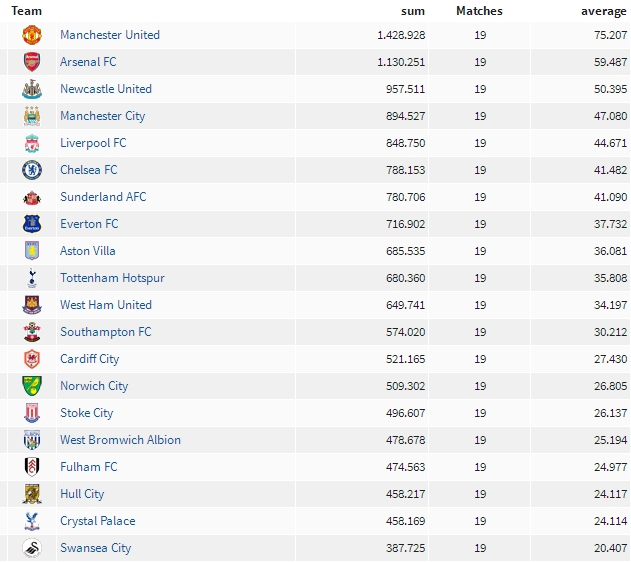This screenshot has height=562, width=631.
Task: Select the sum column header
Action: pos(413,11)
